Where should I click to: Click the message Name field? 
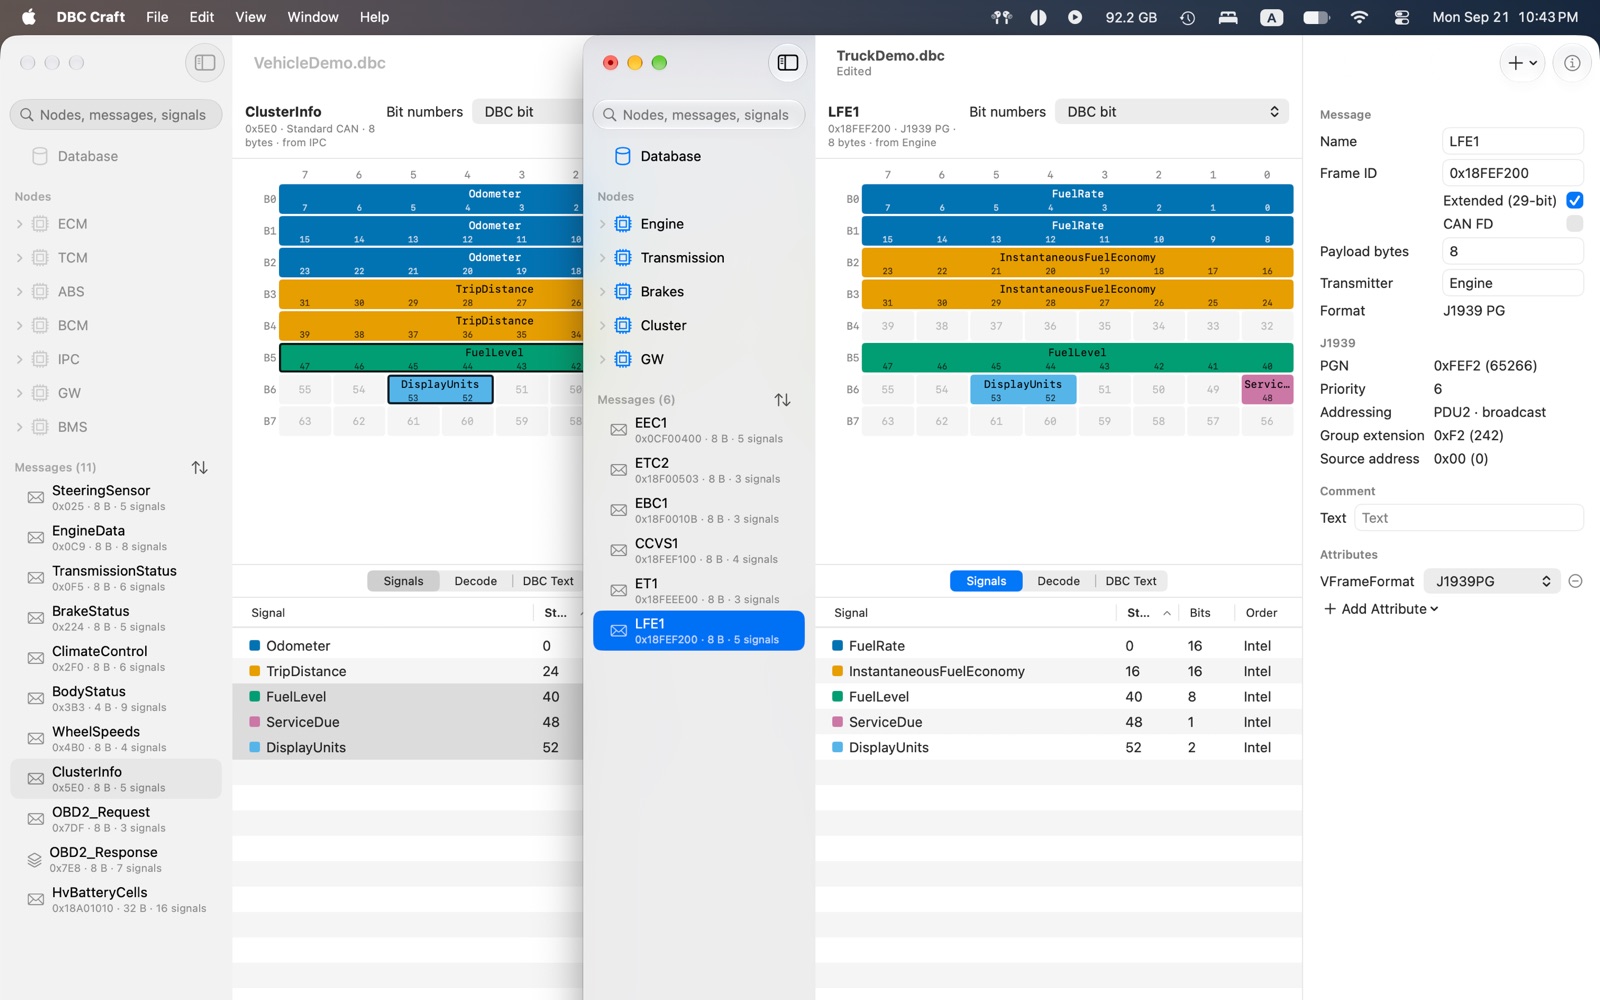(x=1512, y=142)
